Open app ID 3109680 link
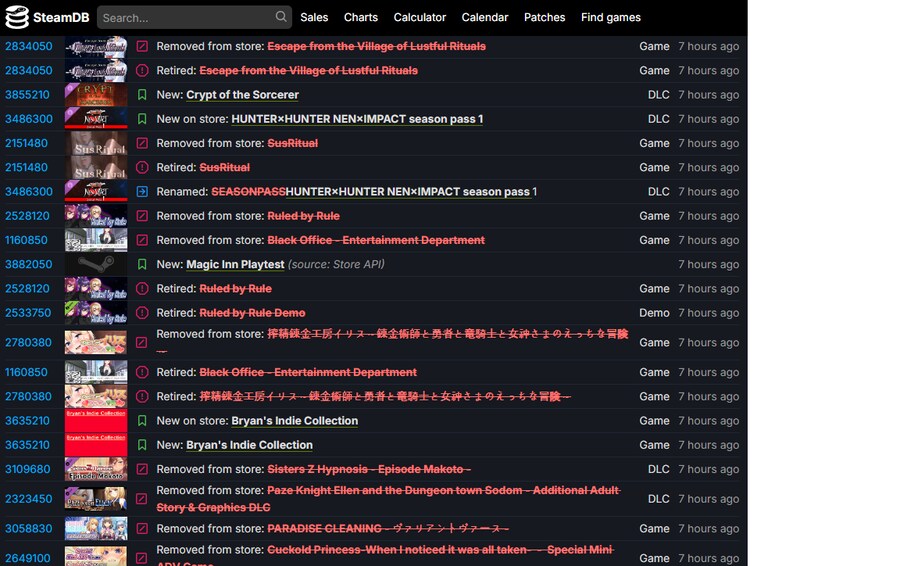Screen dimensions: 900x566 pos(28,469)
